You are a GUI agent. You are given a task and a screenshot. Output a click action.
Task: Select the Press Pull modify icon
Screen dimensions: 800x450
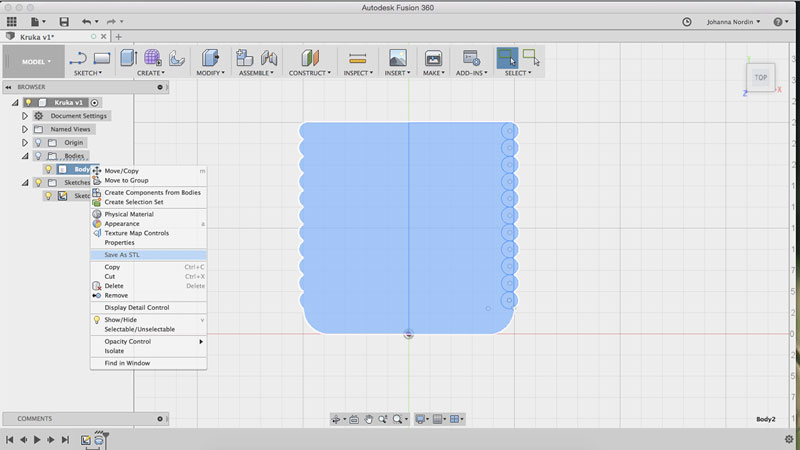(210, 58)
